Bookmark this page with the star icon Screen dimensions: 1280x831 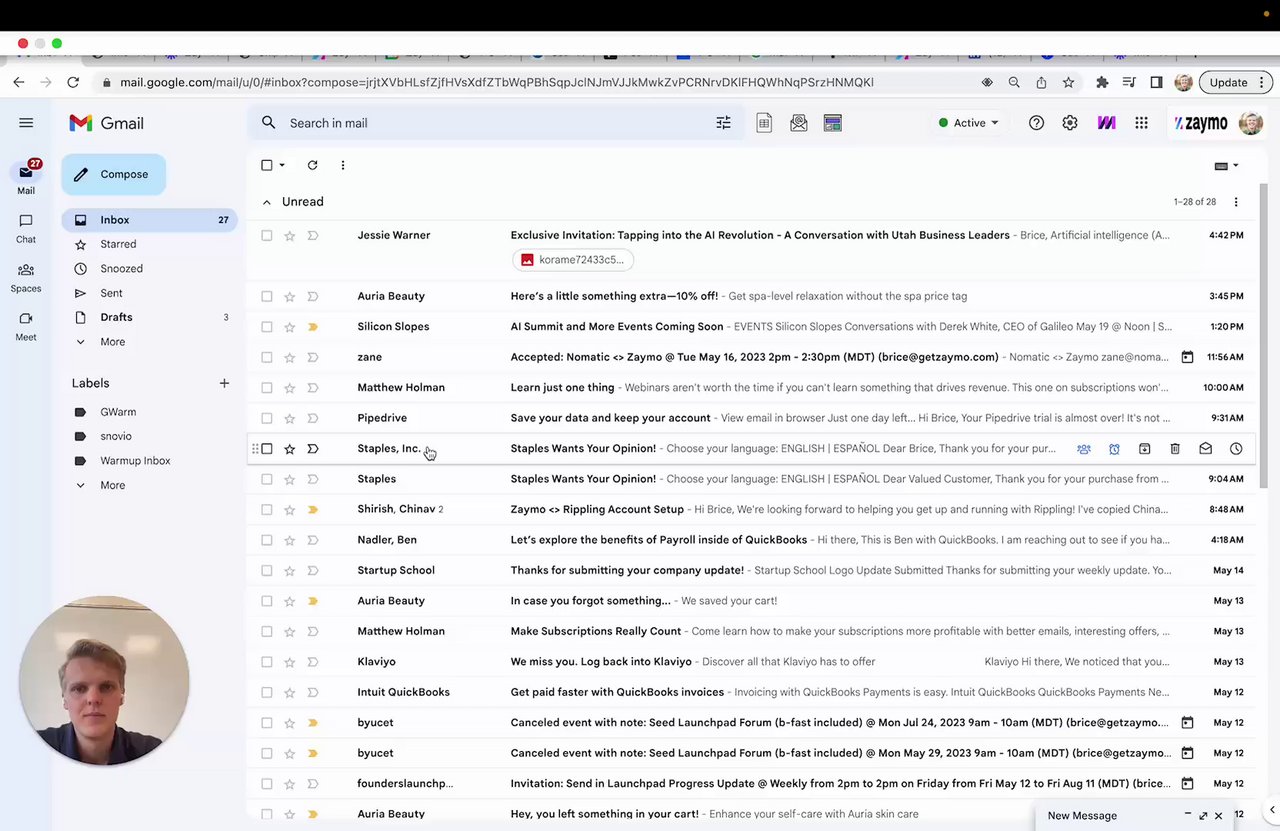pyautogui.click(x=1068, y=82)
